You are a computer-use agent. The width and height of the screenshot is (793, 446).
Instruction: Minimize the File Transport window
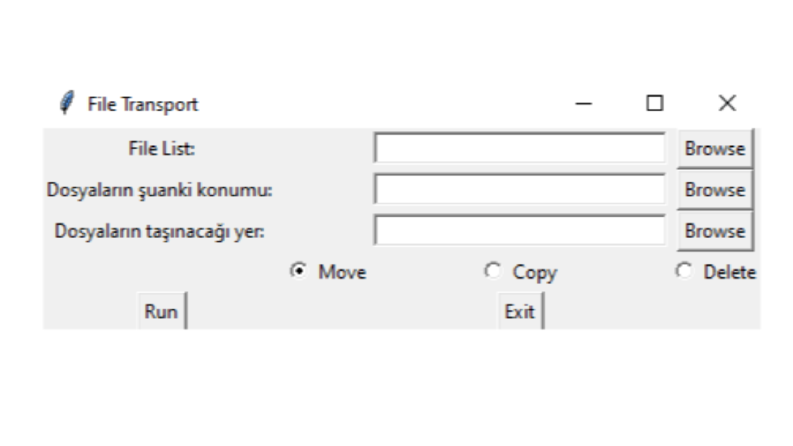pos(583,104)
